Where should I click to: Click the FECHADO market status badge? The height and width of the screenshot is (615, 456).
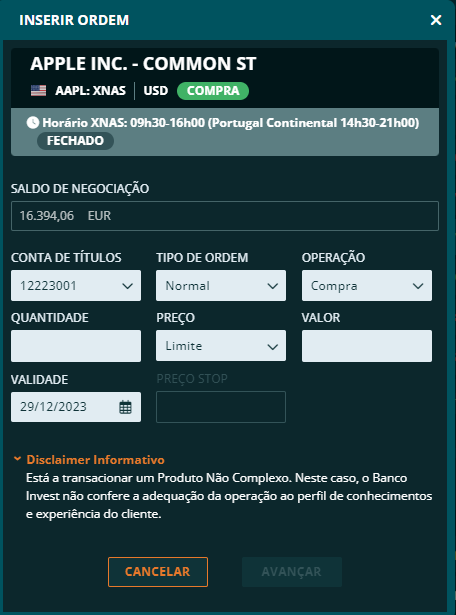[x=75, y=141]
